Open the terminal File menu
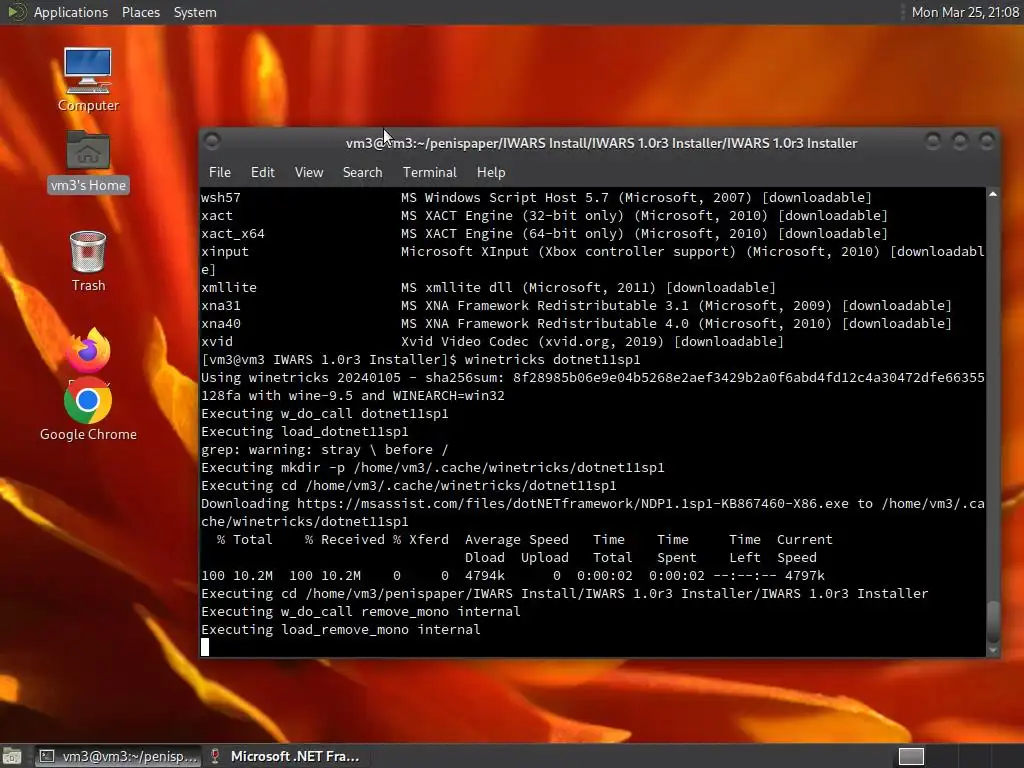This screenshot has width=1024, height=768. point(219,172)
